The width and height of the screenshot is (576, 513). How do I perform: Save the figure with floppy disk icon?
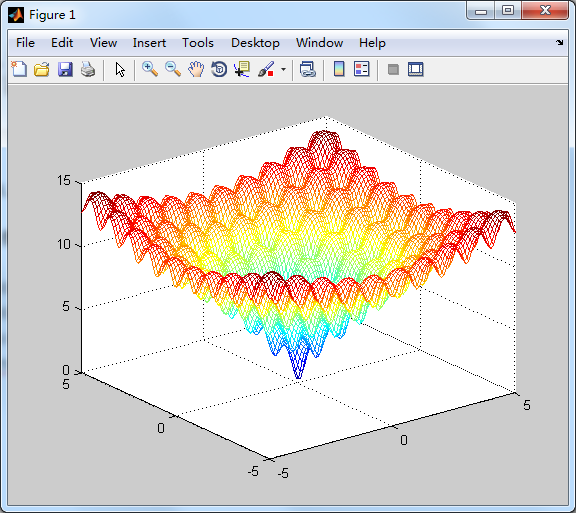coord(65,69)
